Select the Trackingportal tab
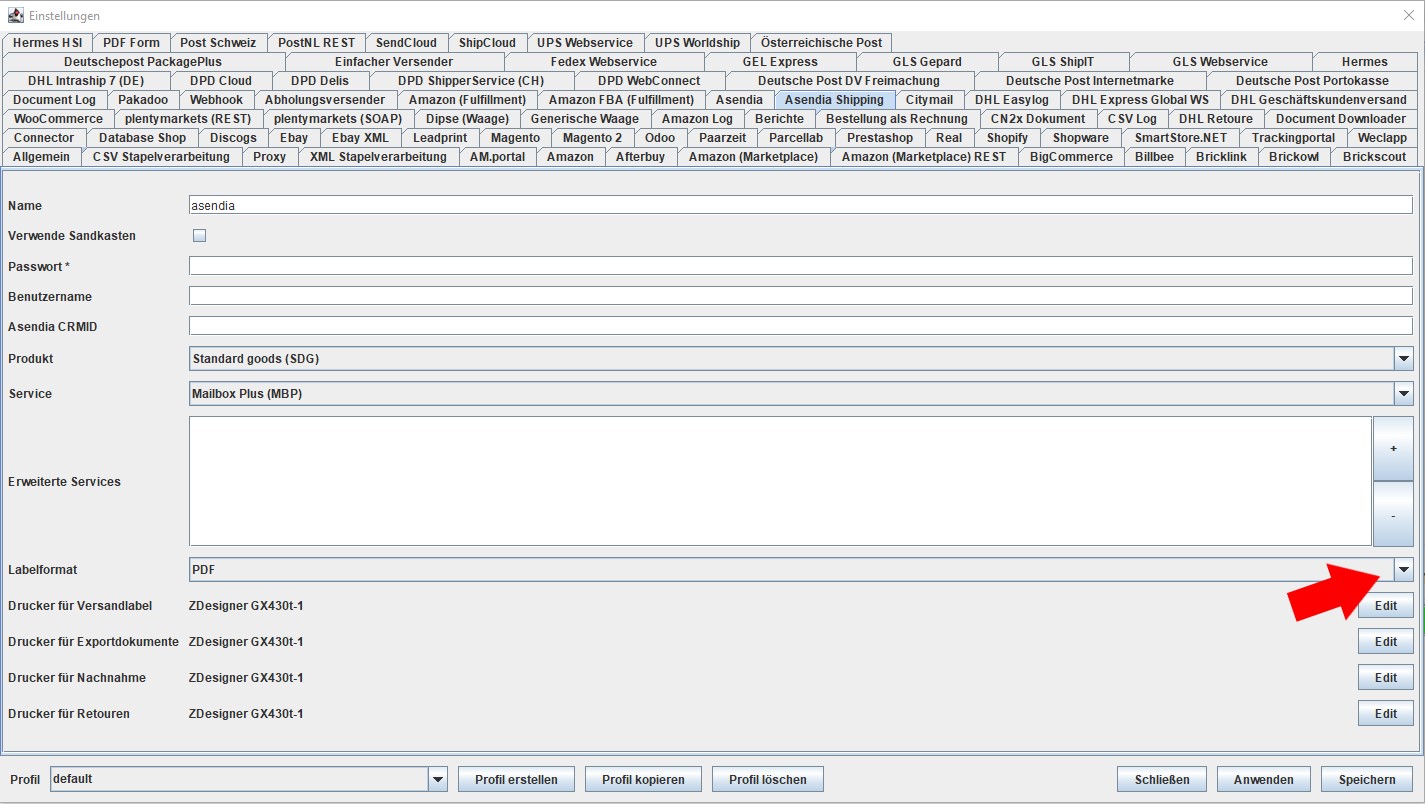 [1293, 138]
